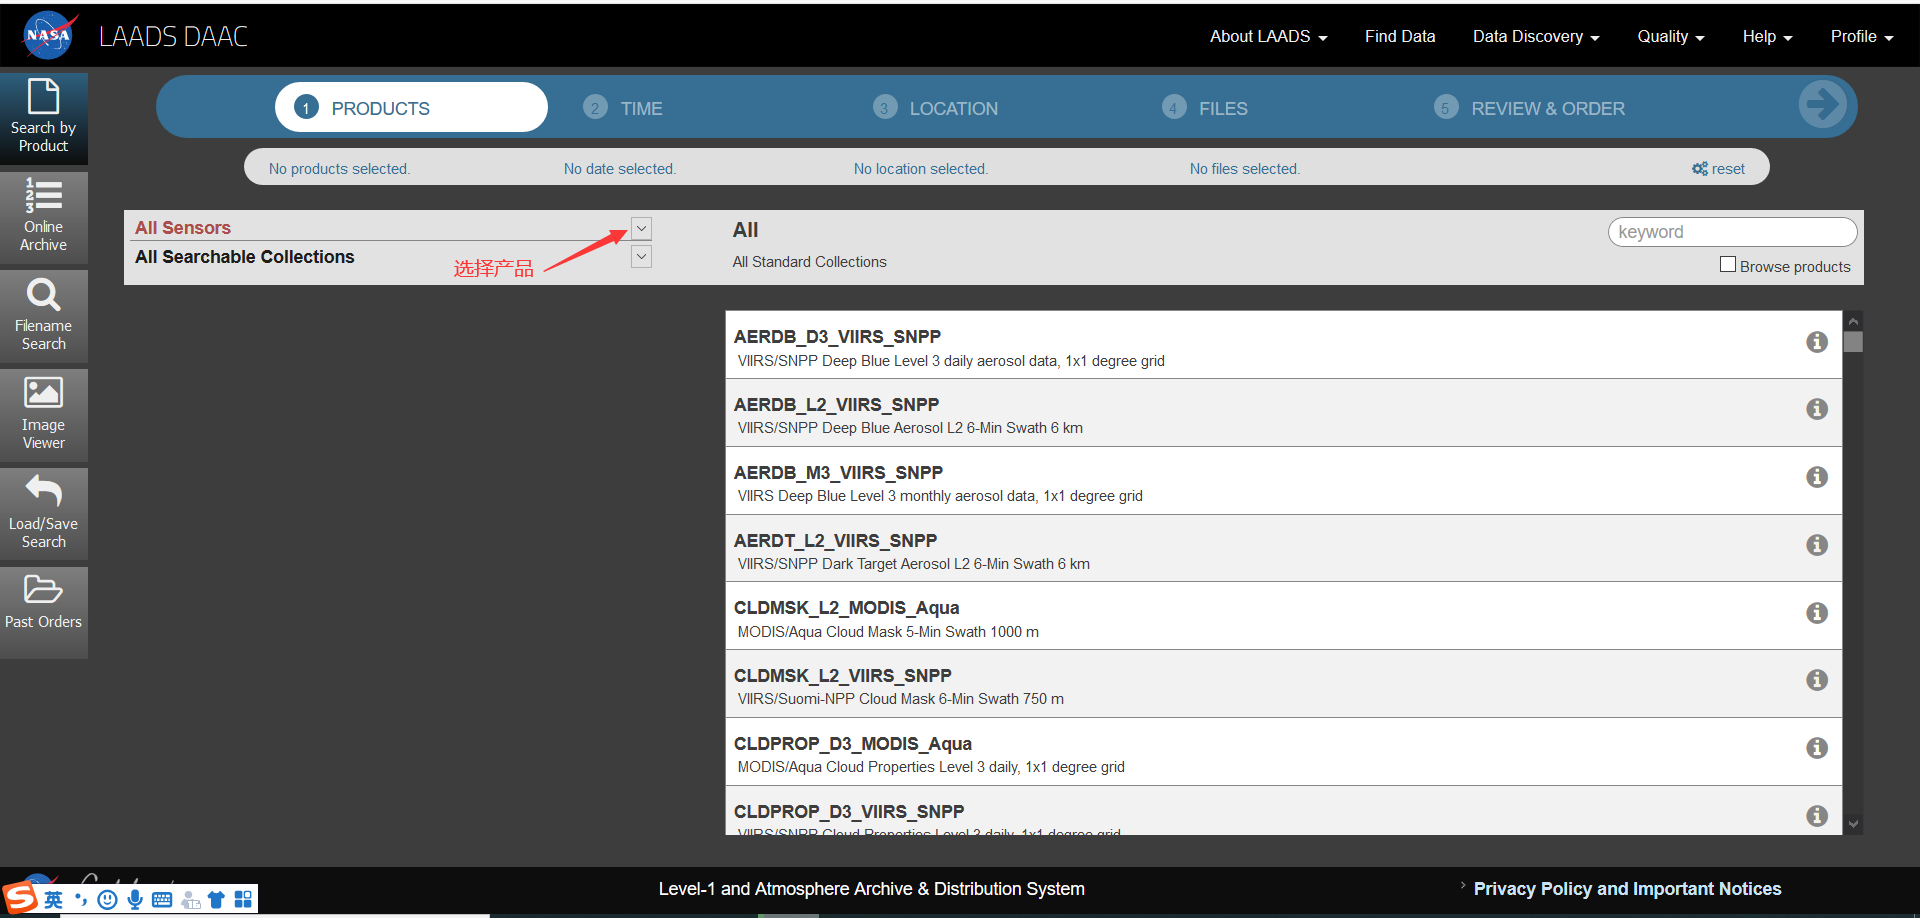This screenshot has width=1920, height=918.
Task: Click the Sogou user account icon
Action: (x=190, y=900)
